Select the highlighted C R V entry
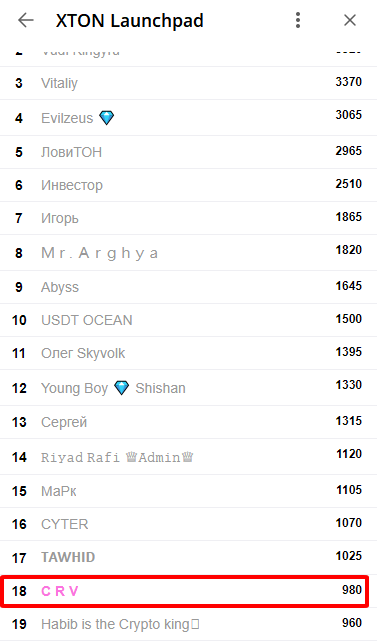 point(185,591)
